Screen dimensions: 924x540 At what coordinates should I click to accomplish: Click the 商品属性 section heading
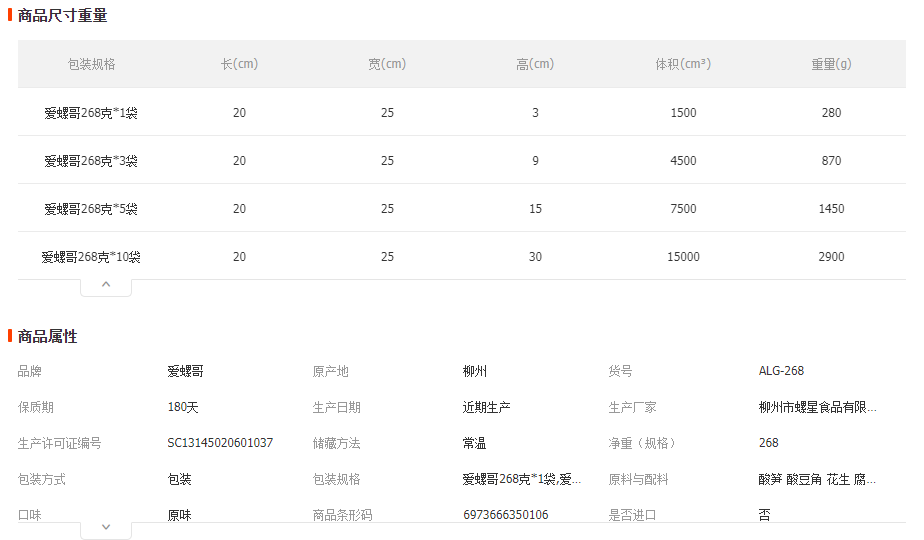point(48,337)
